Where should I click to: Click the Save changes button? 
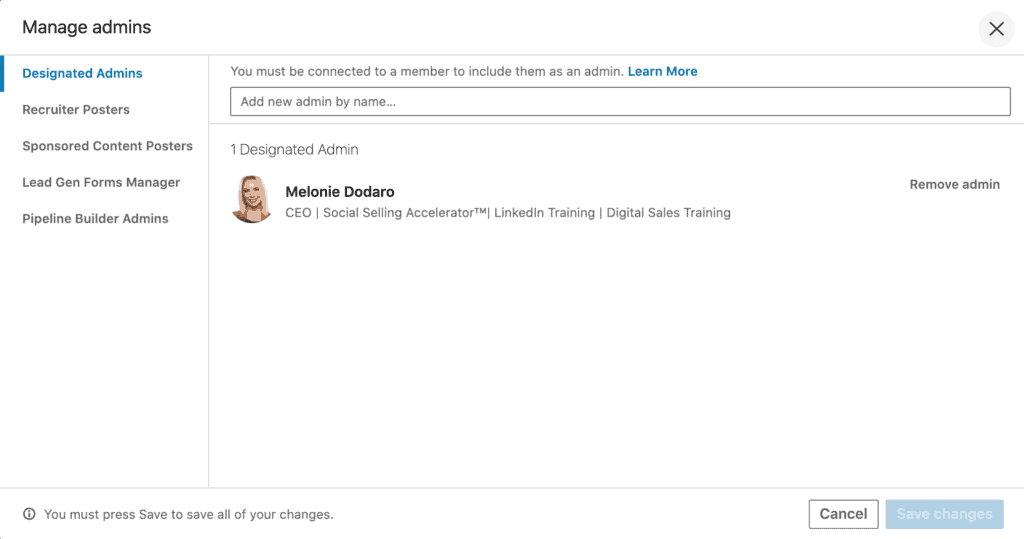[x=944, y=514]
